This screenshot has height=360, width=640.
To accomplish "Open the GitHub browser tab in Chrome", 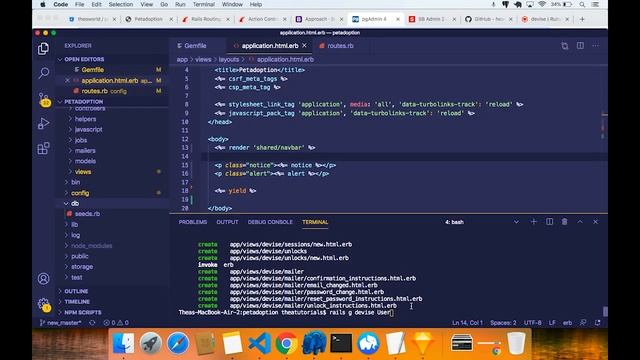I will [x=488, y=19].
